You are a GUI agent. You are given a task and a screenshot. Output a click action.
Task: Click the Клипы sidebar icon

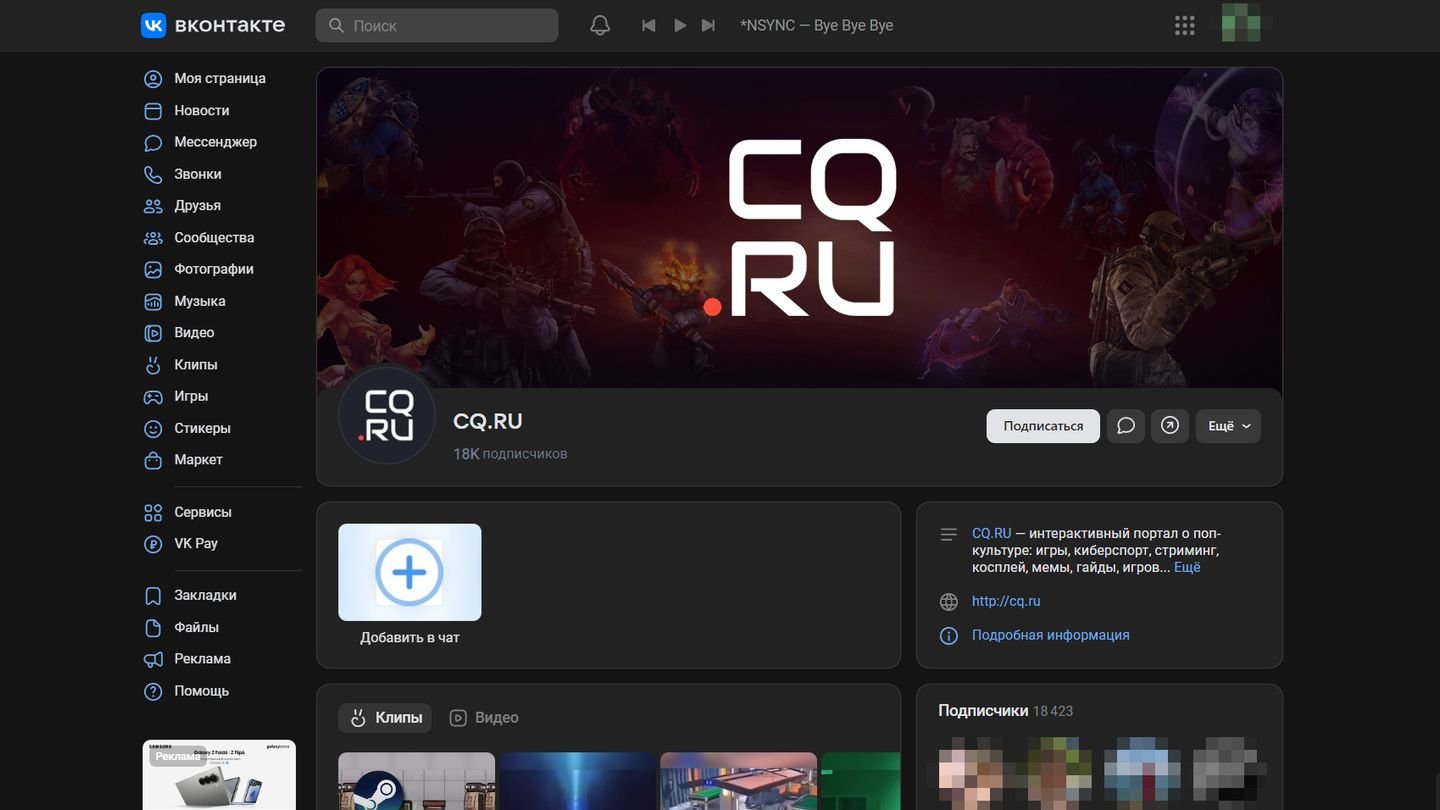click(153, 365)
